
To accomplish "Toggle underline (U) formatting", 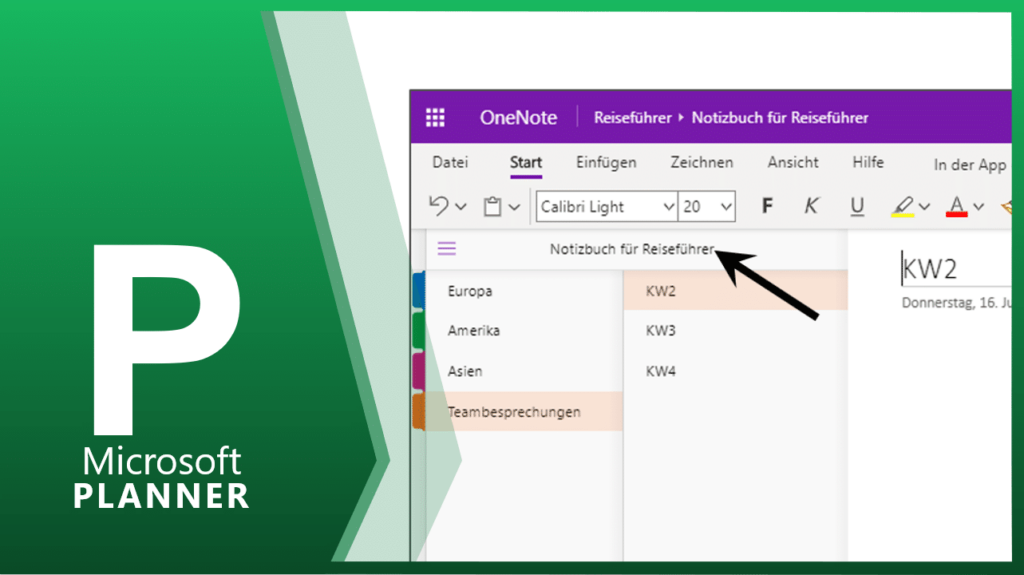I will point(857,206).
